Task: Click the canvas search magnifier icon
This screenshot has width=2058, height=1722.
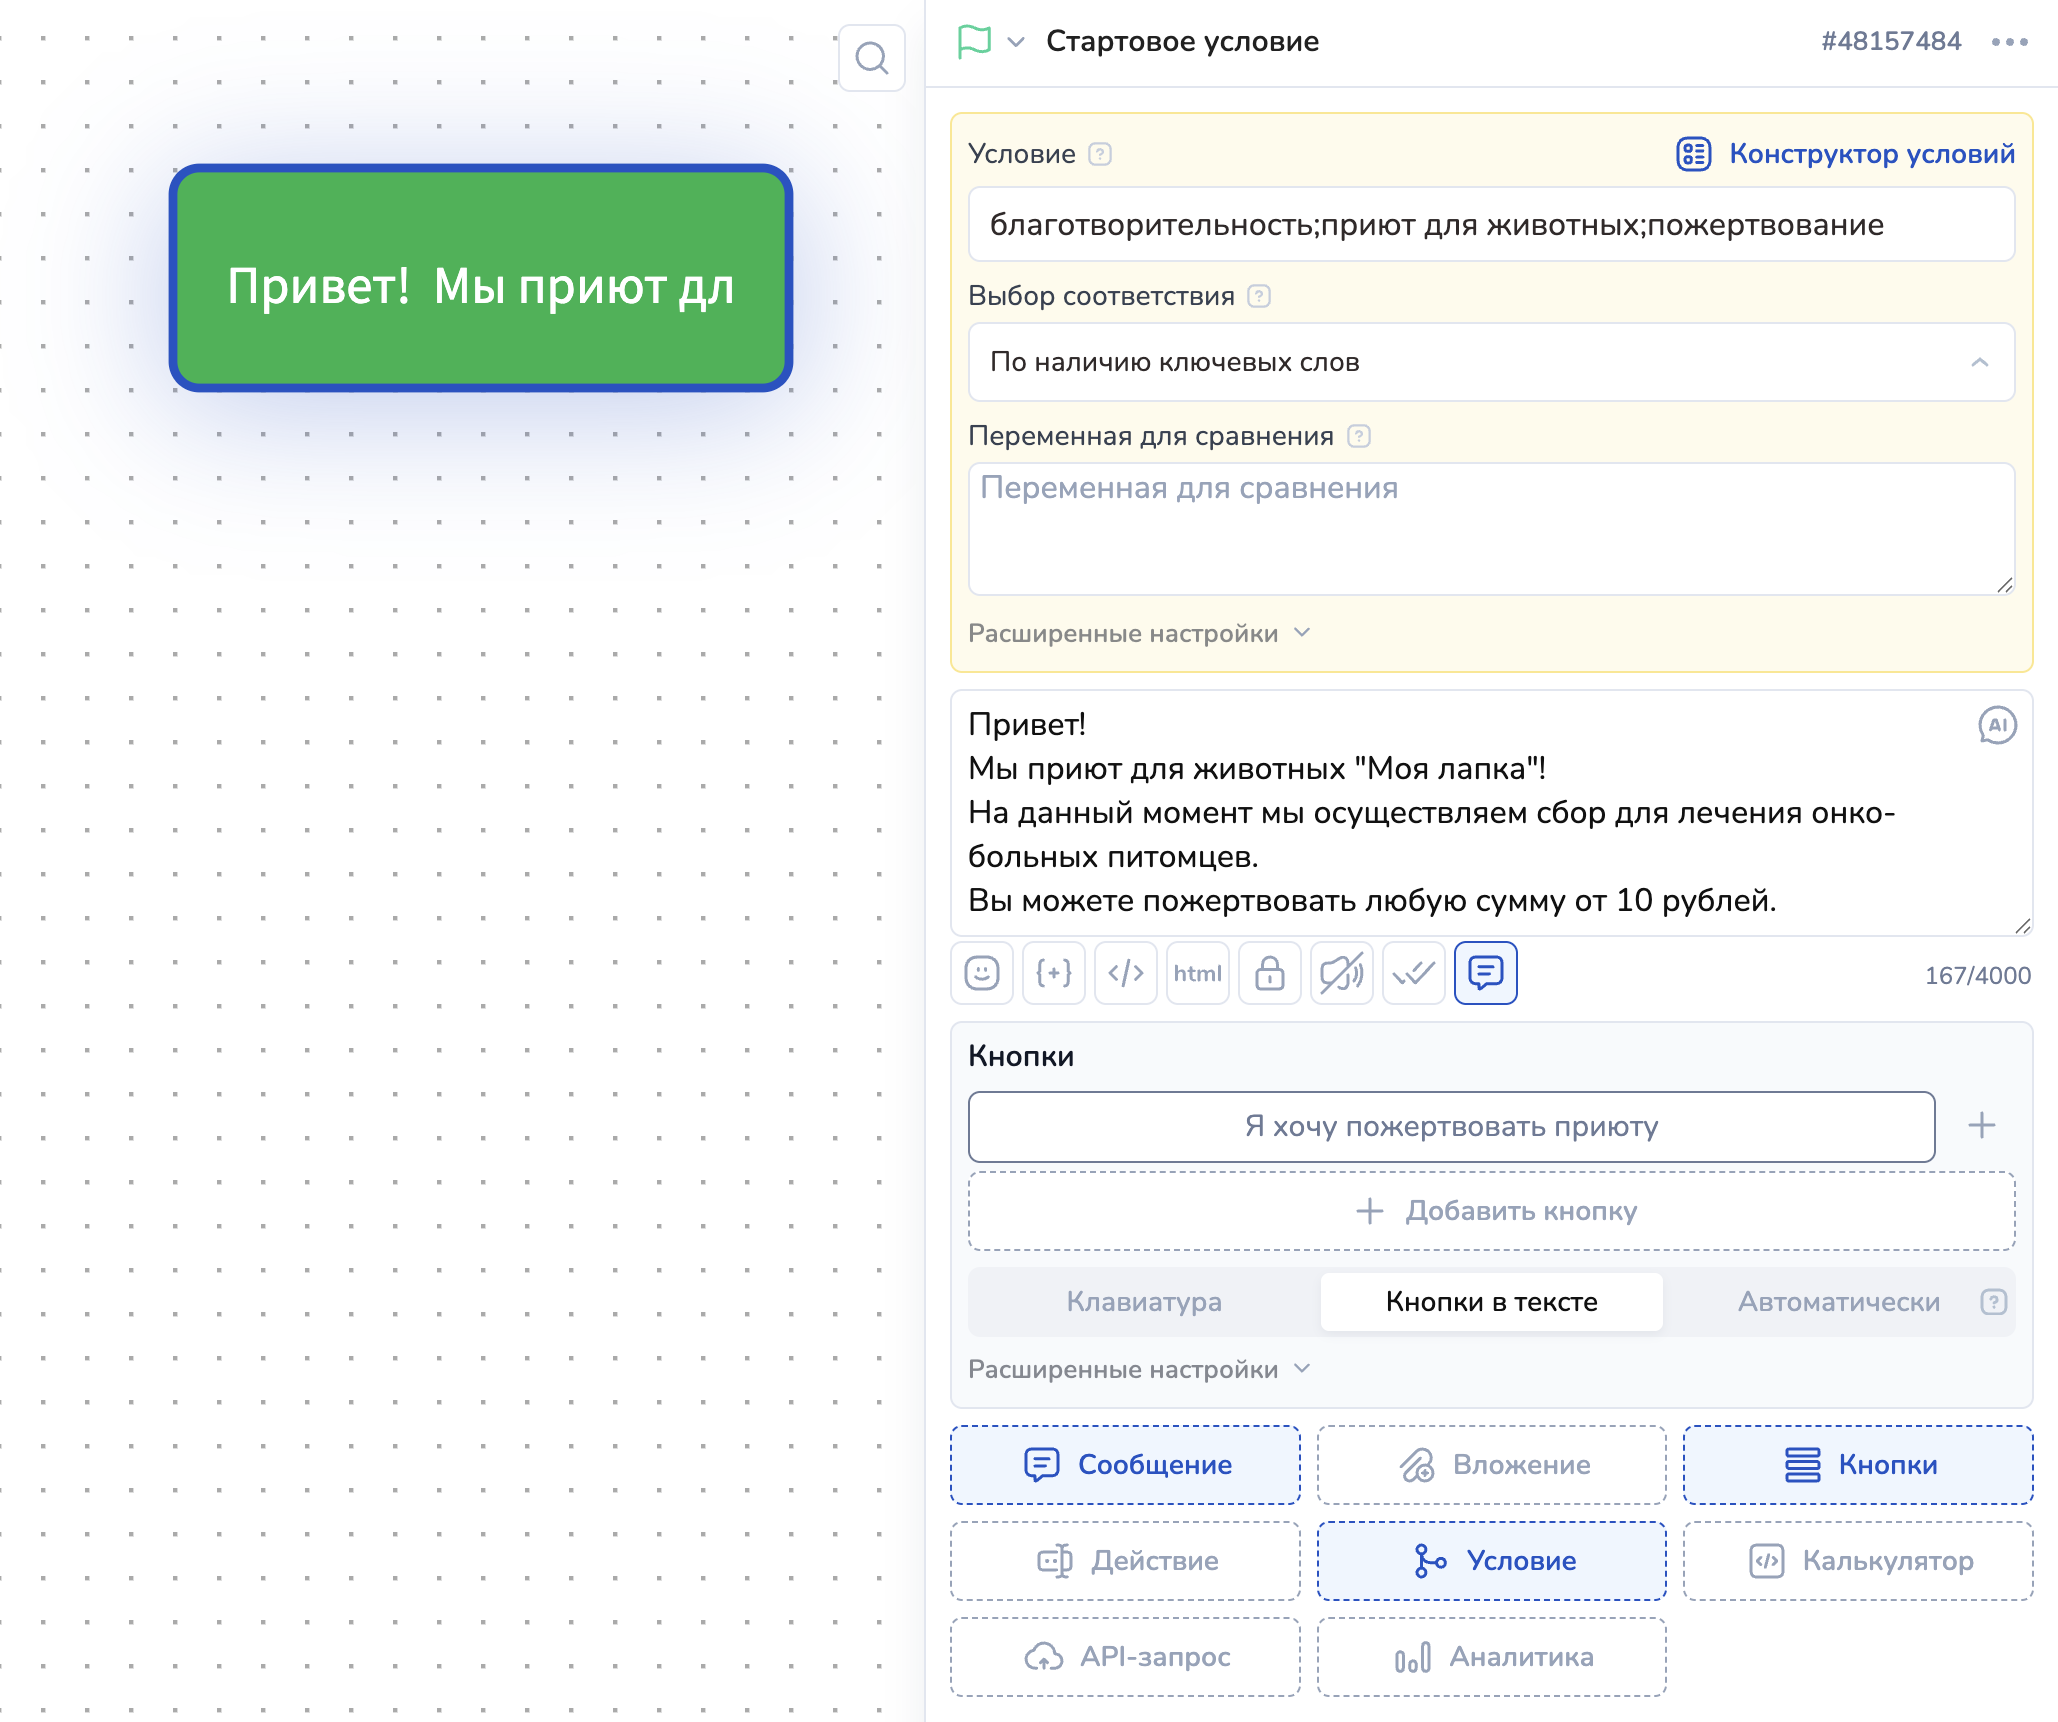Action: 871,58
